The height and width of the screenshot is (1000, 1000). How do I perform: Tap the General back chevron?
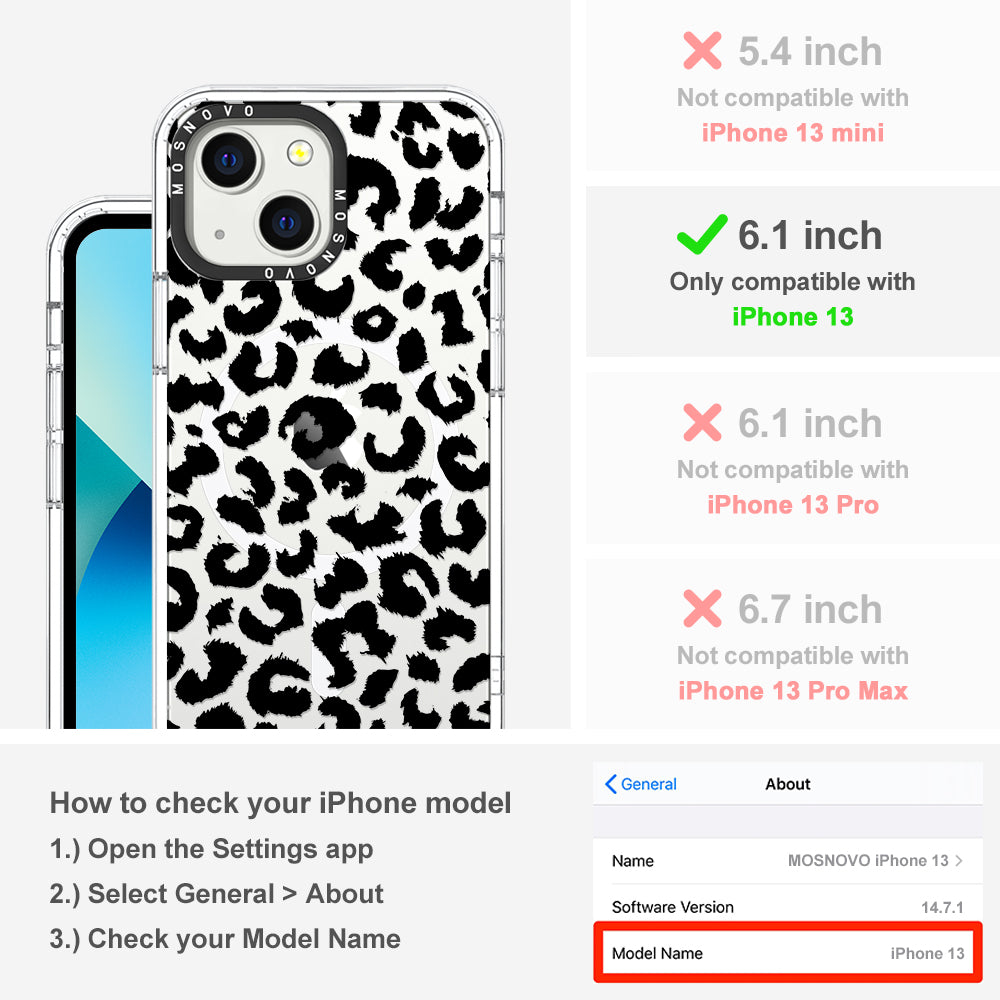tap(610, 784)
